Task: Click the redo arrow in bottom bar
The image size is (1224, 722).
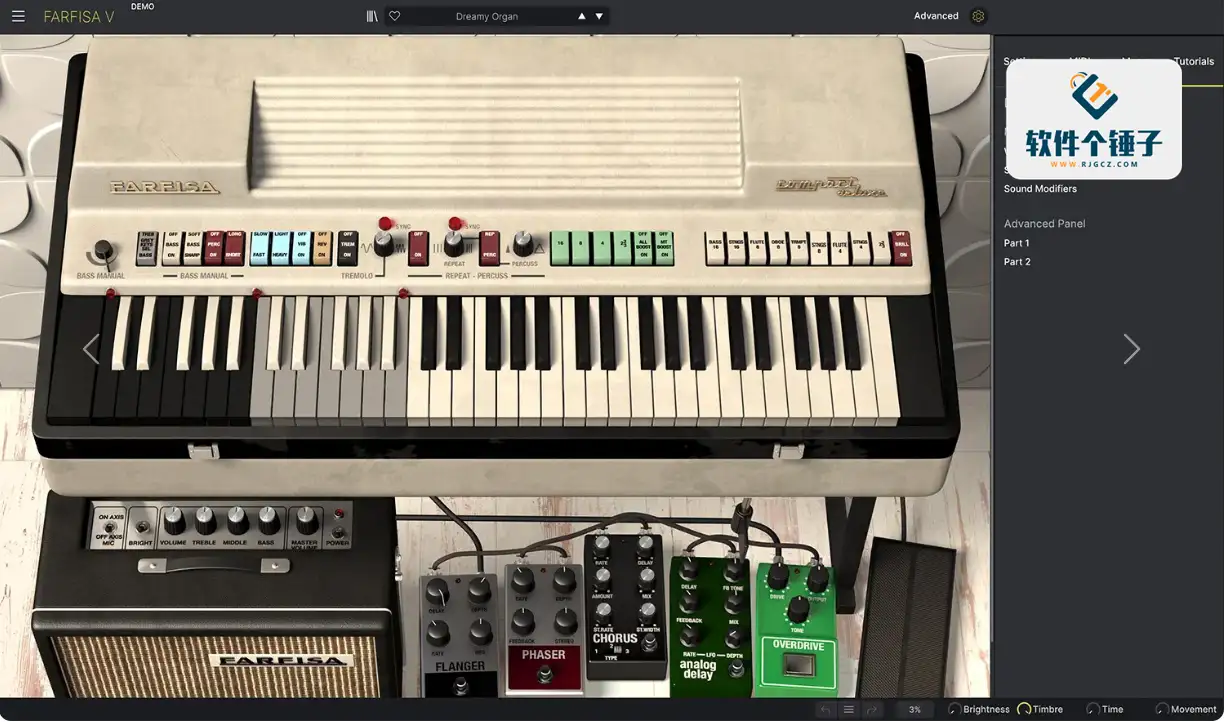Action: tap(872, 710)
